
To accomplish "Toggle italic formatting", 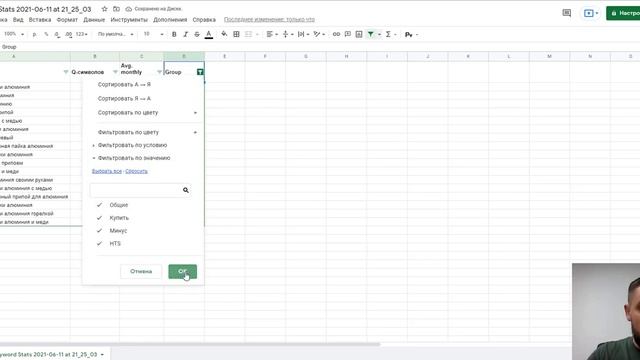I will click(186, 34).
